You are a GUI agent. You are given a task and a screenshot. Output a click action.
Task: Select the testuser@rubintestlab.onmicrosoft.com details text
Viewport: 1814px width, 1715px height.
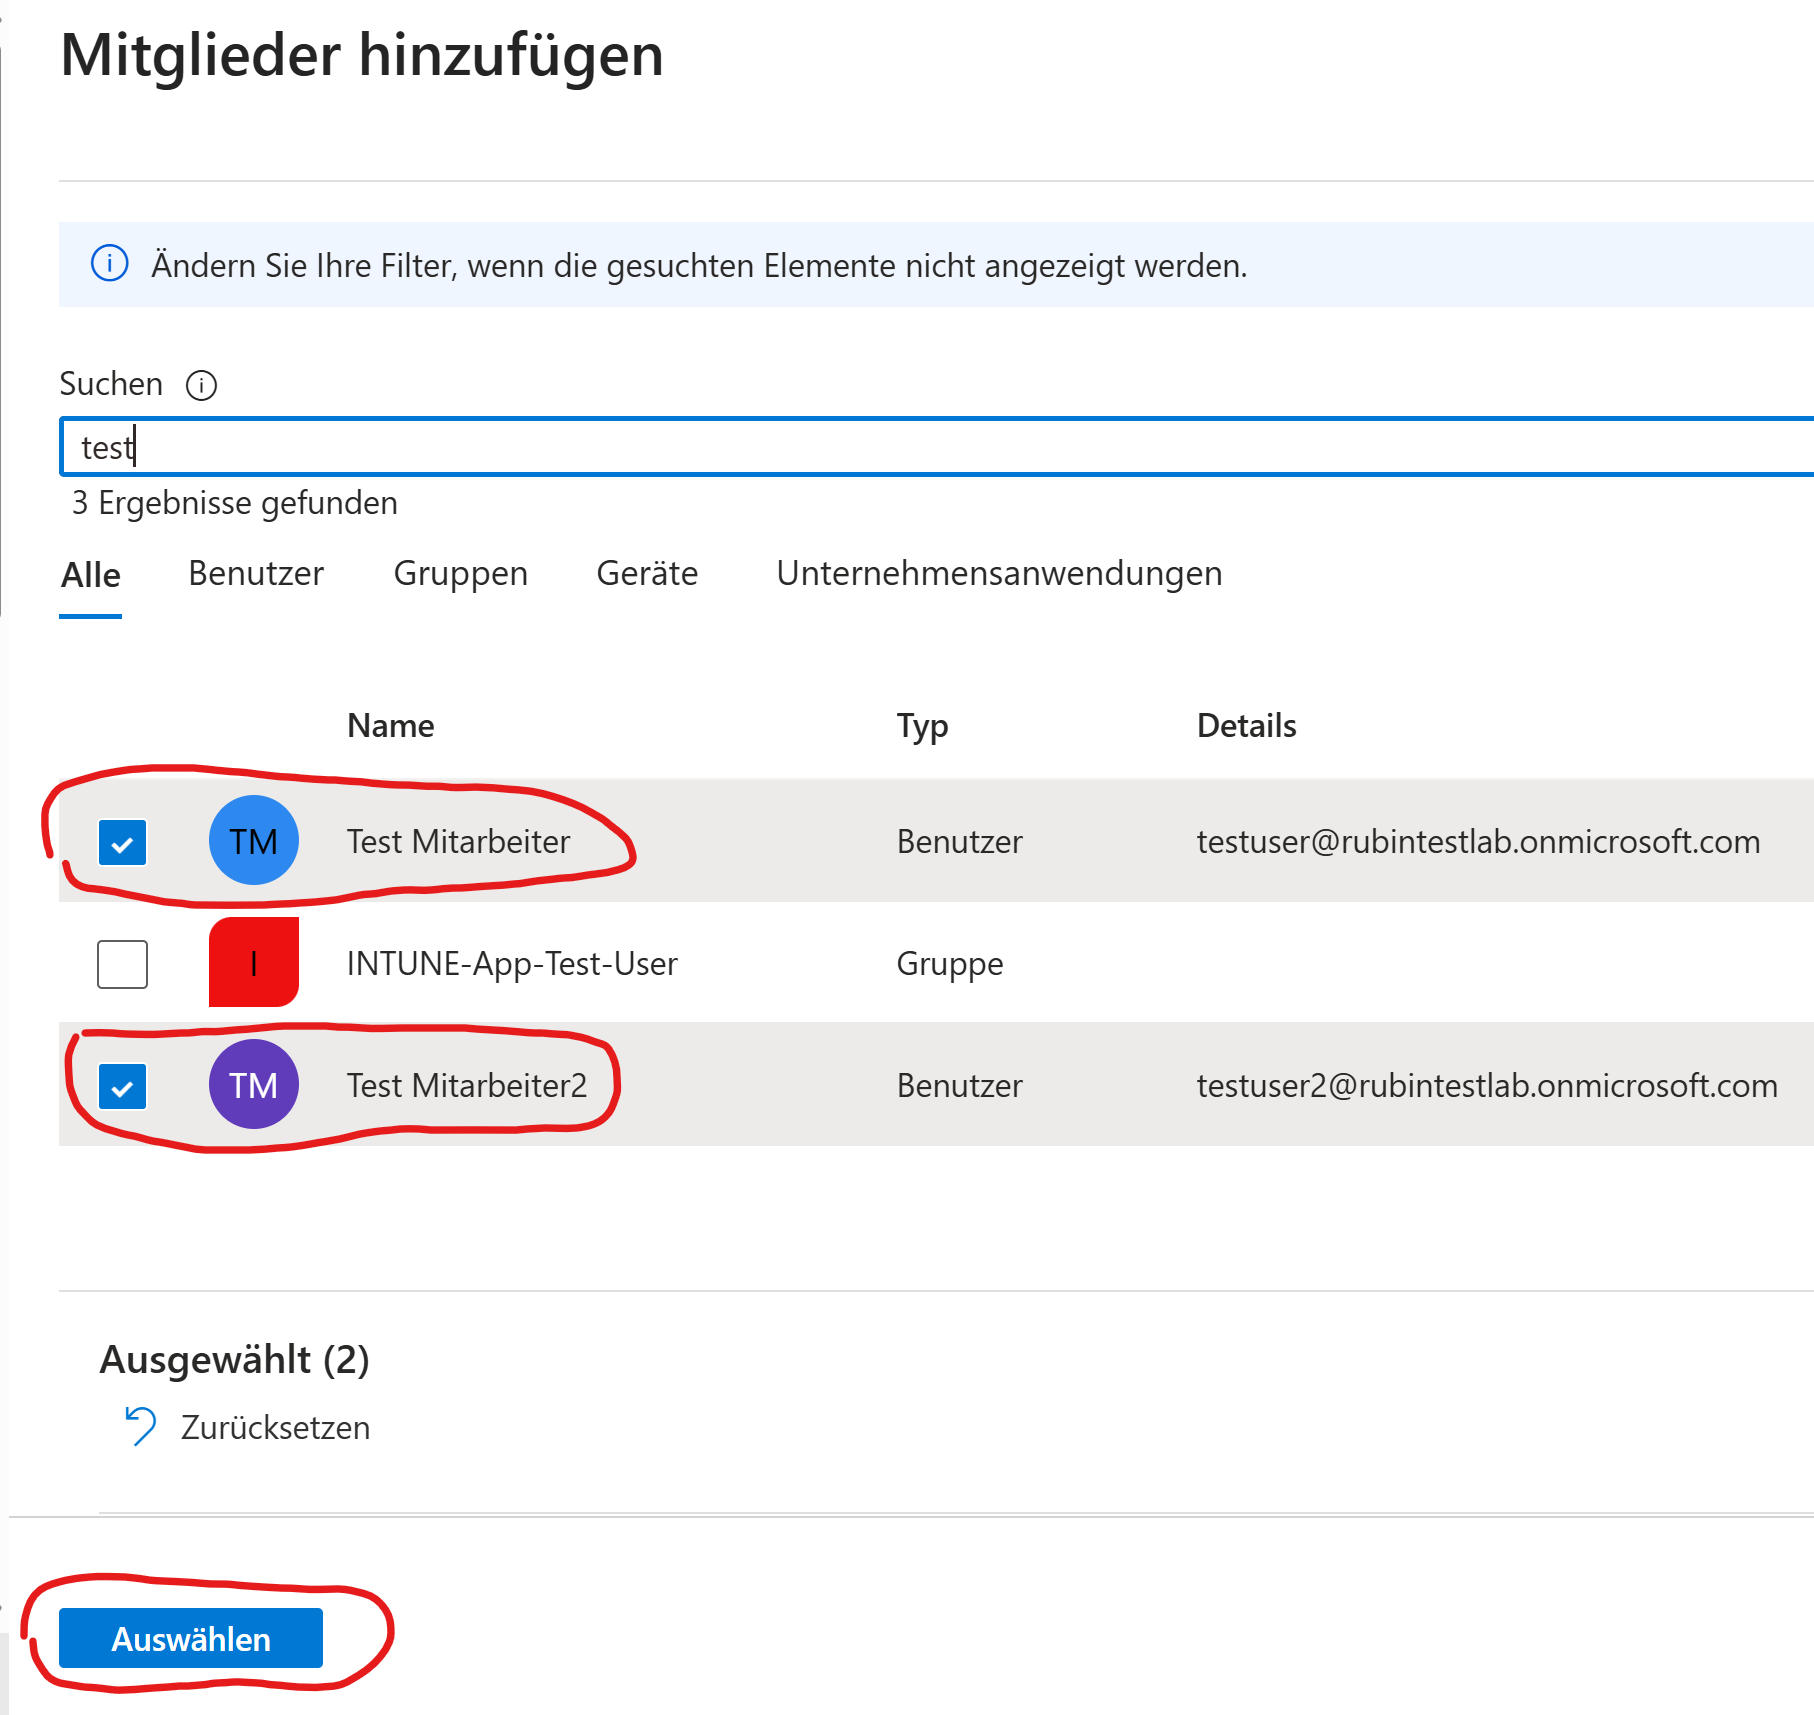tap(1478, 842)
